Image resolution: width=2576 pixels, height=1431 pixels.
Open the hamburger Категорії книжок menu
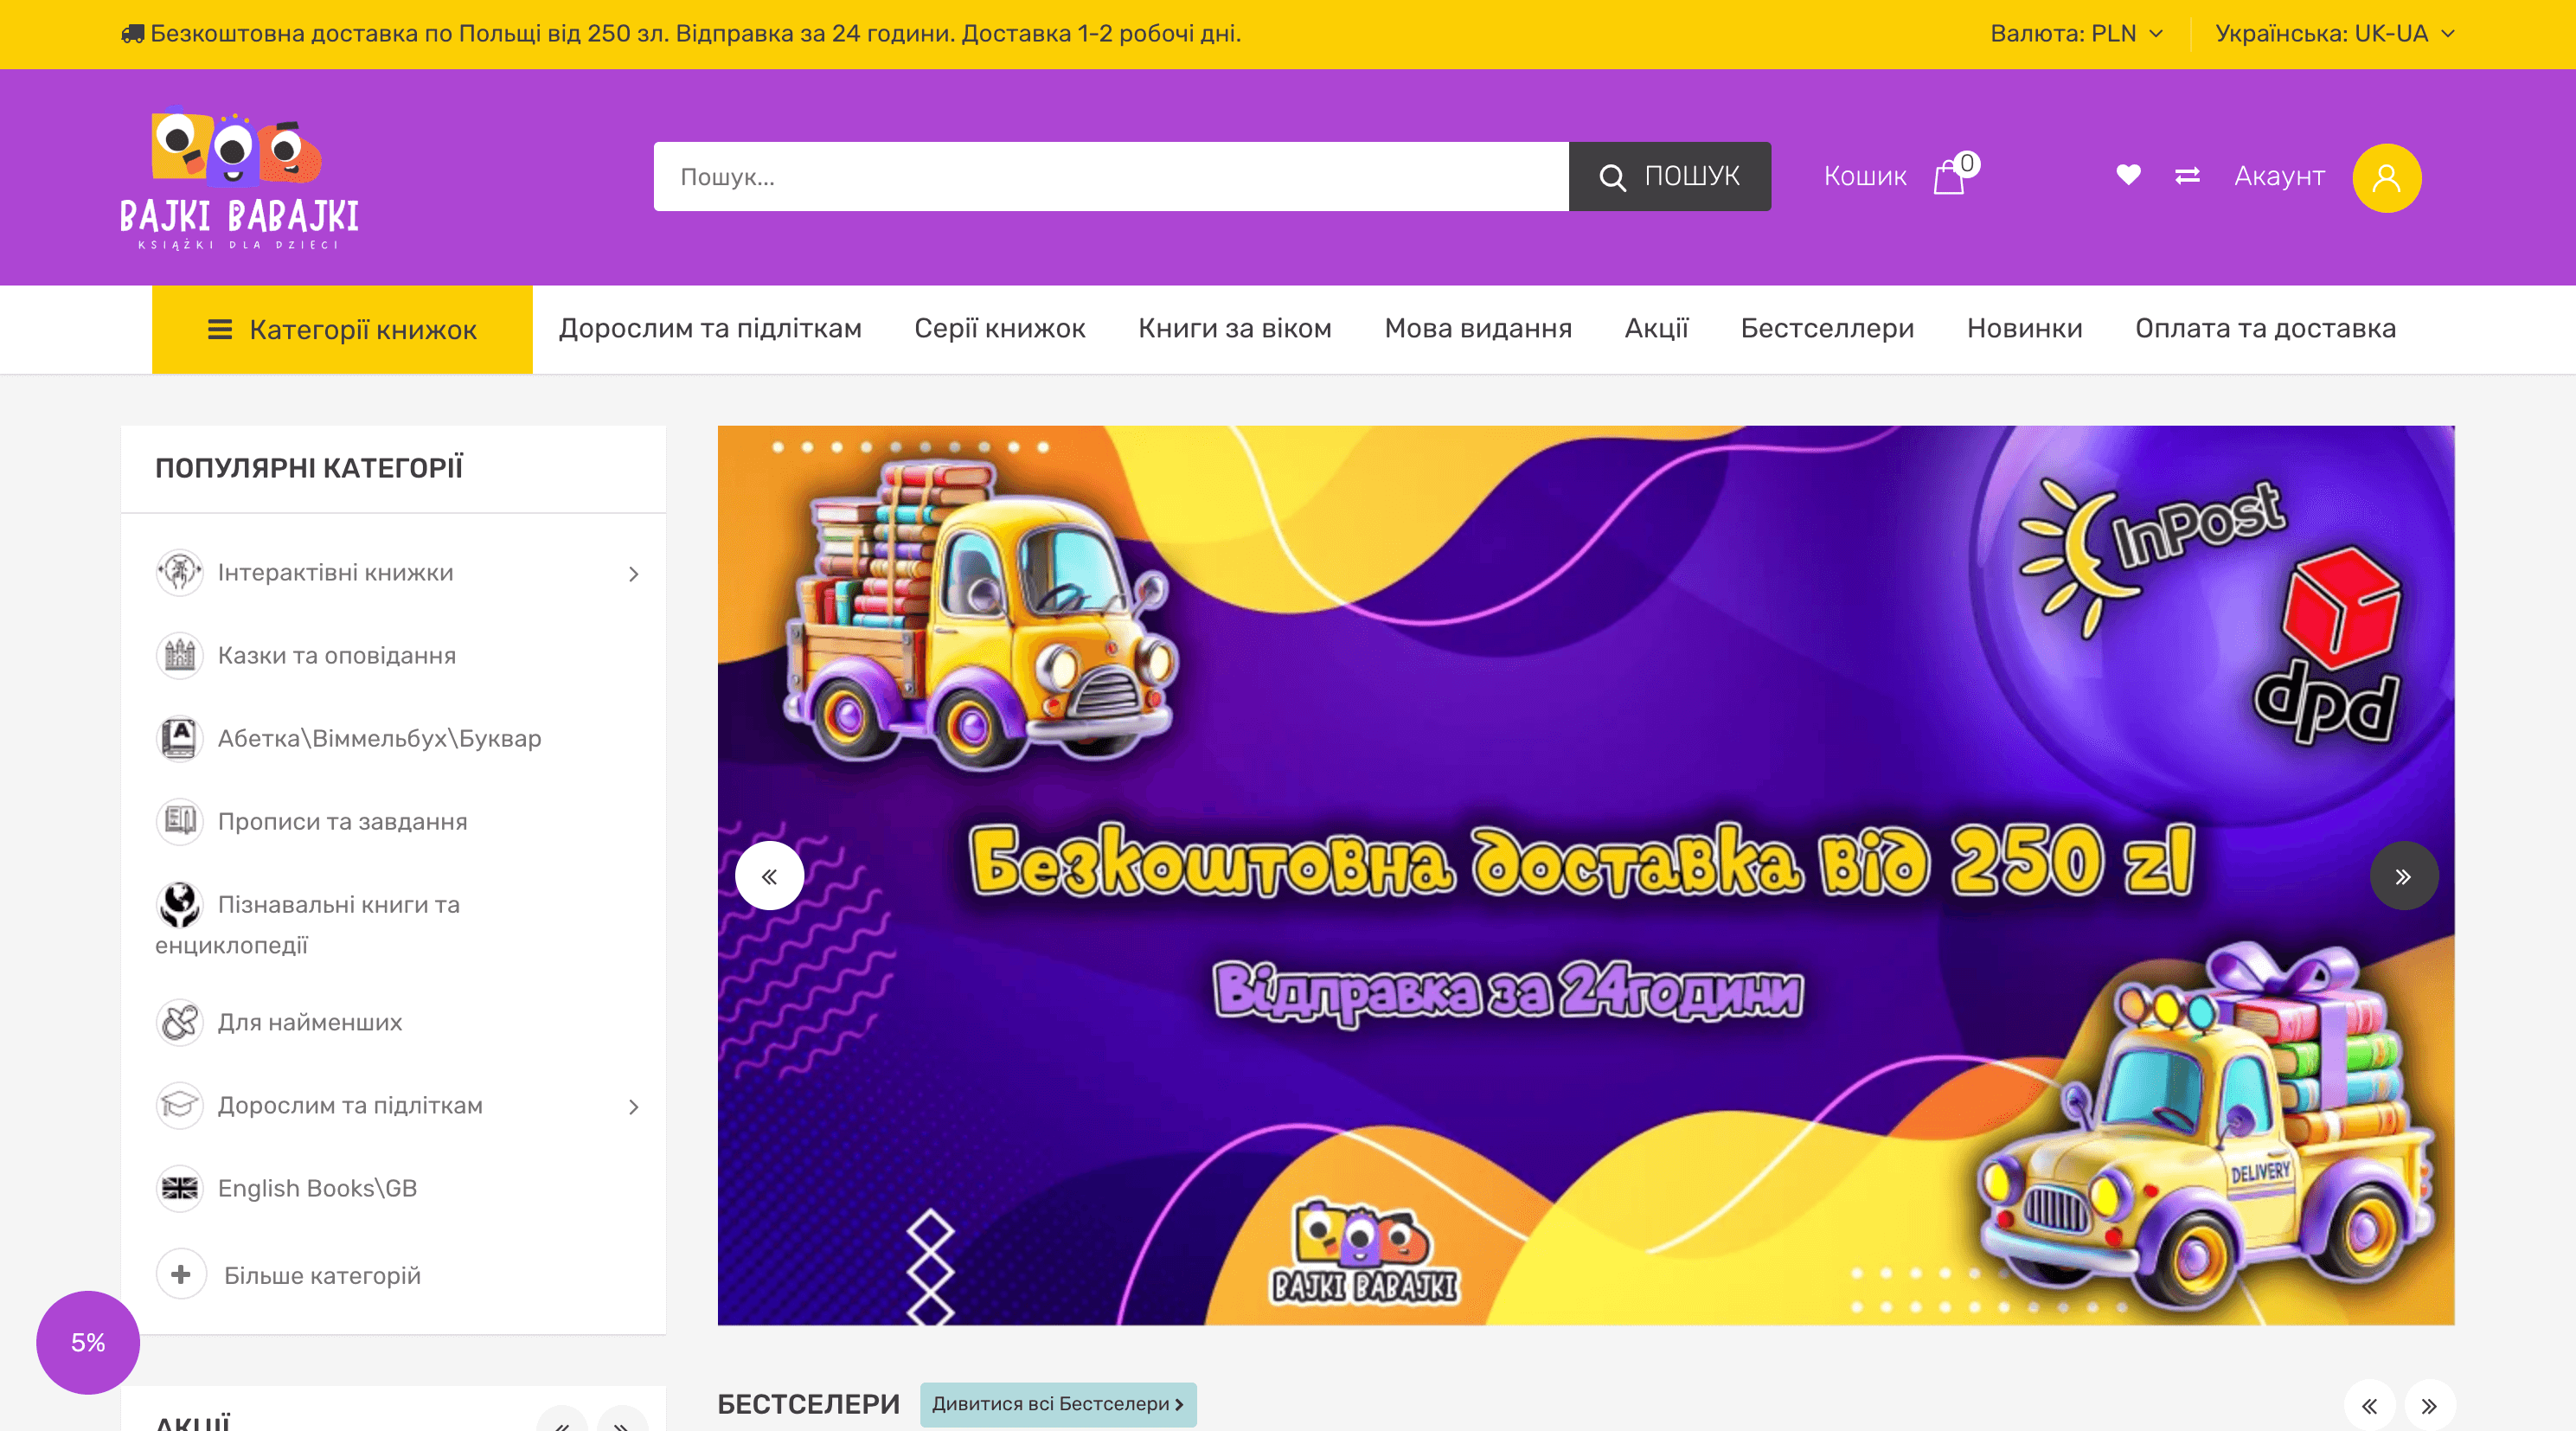tap(221, 329)
